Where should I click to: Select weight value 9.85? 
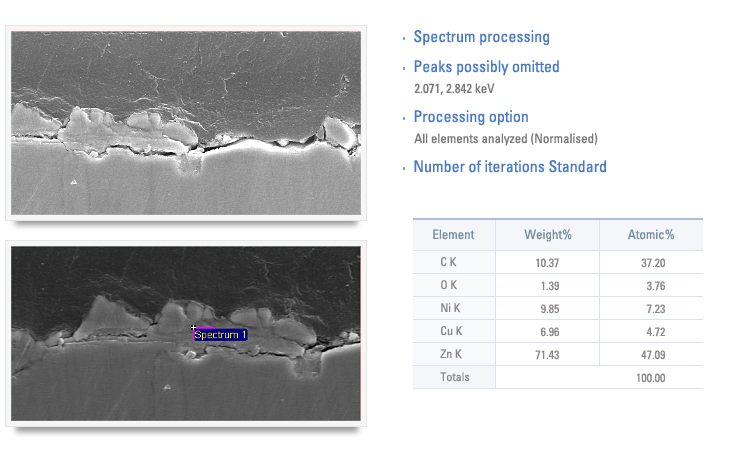point(549,309)
